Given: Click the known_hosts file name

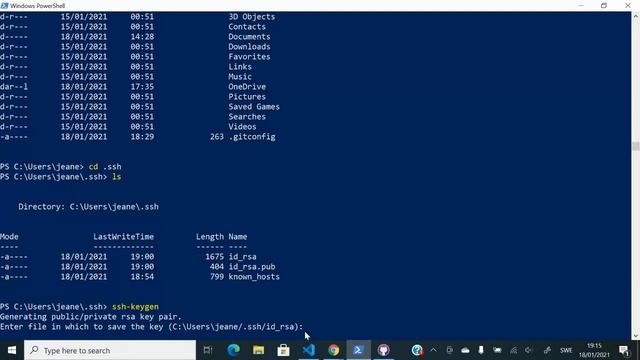Looking at the screenshot, I should 254,277.
